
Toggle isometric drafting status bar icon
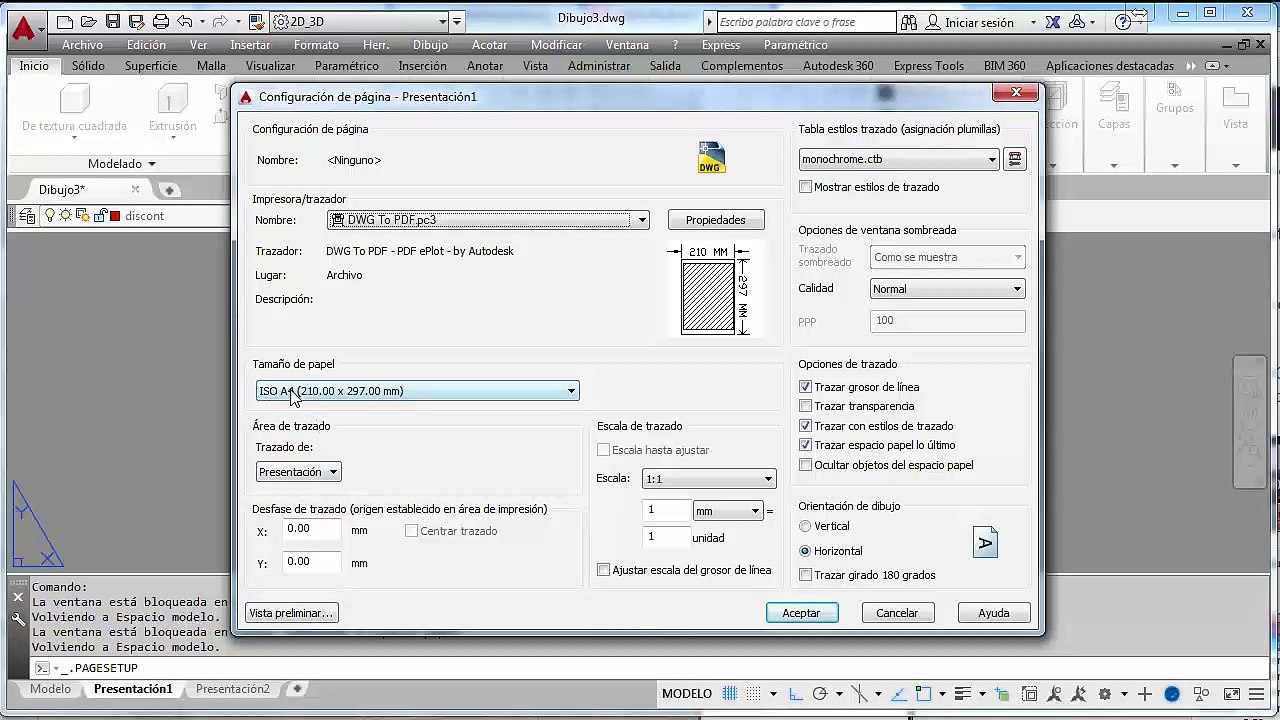tap(860, 694)
